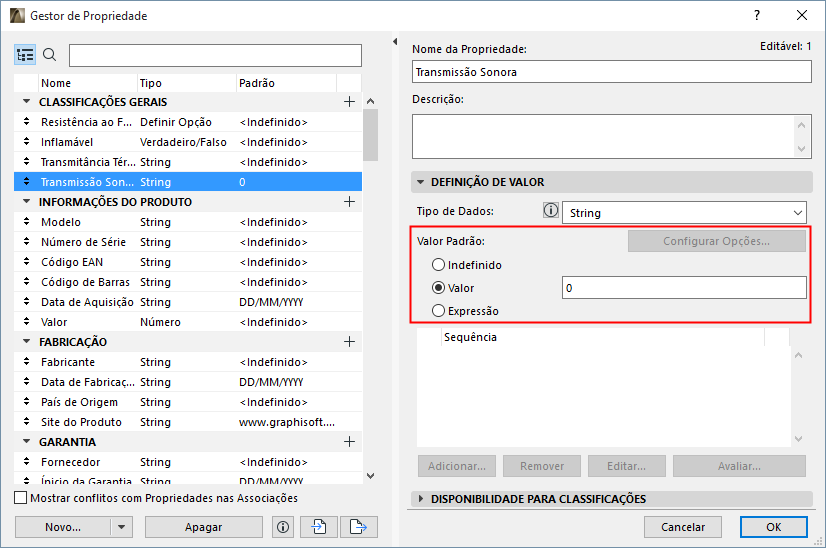Add property to CLASSIFICAÇÕES GERAIS group with plus
826x548 pixels.
click(349, 102)
